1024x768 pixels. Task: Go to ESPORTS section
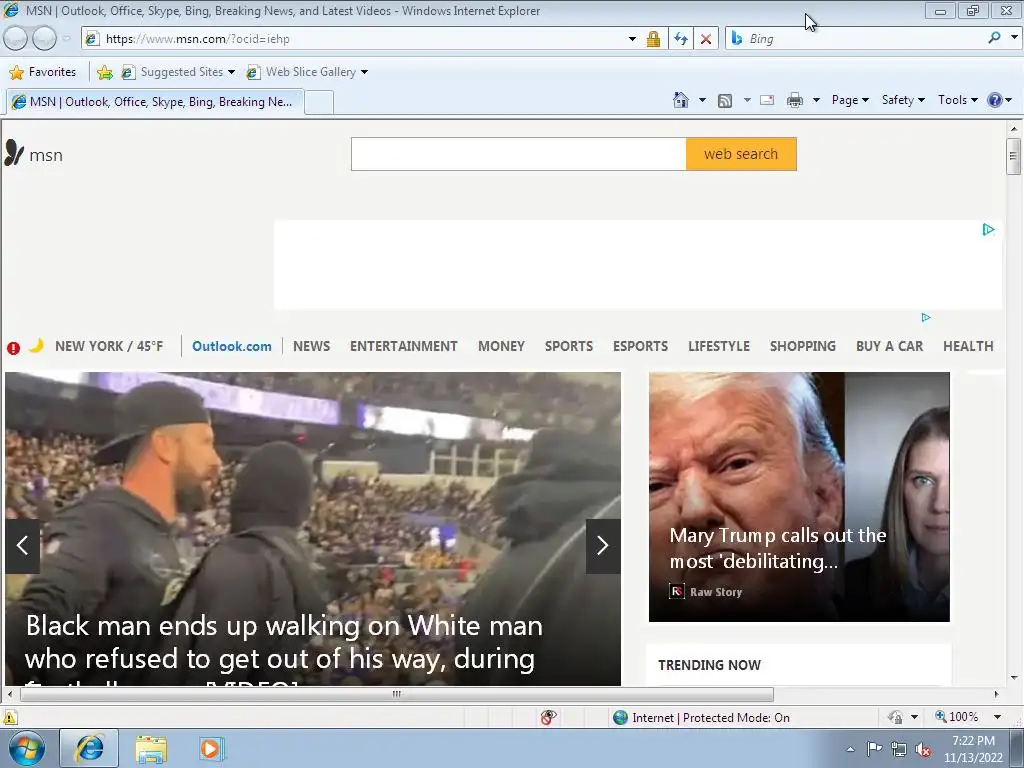(x=641, y=346)
